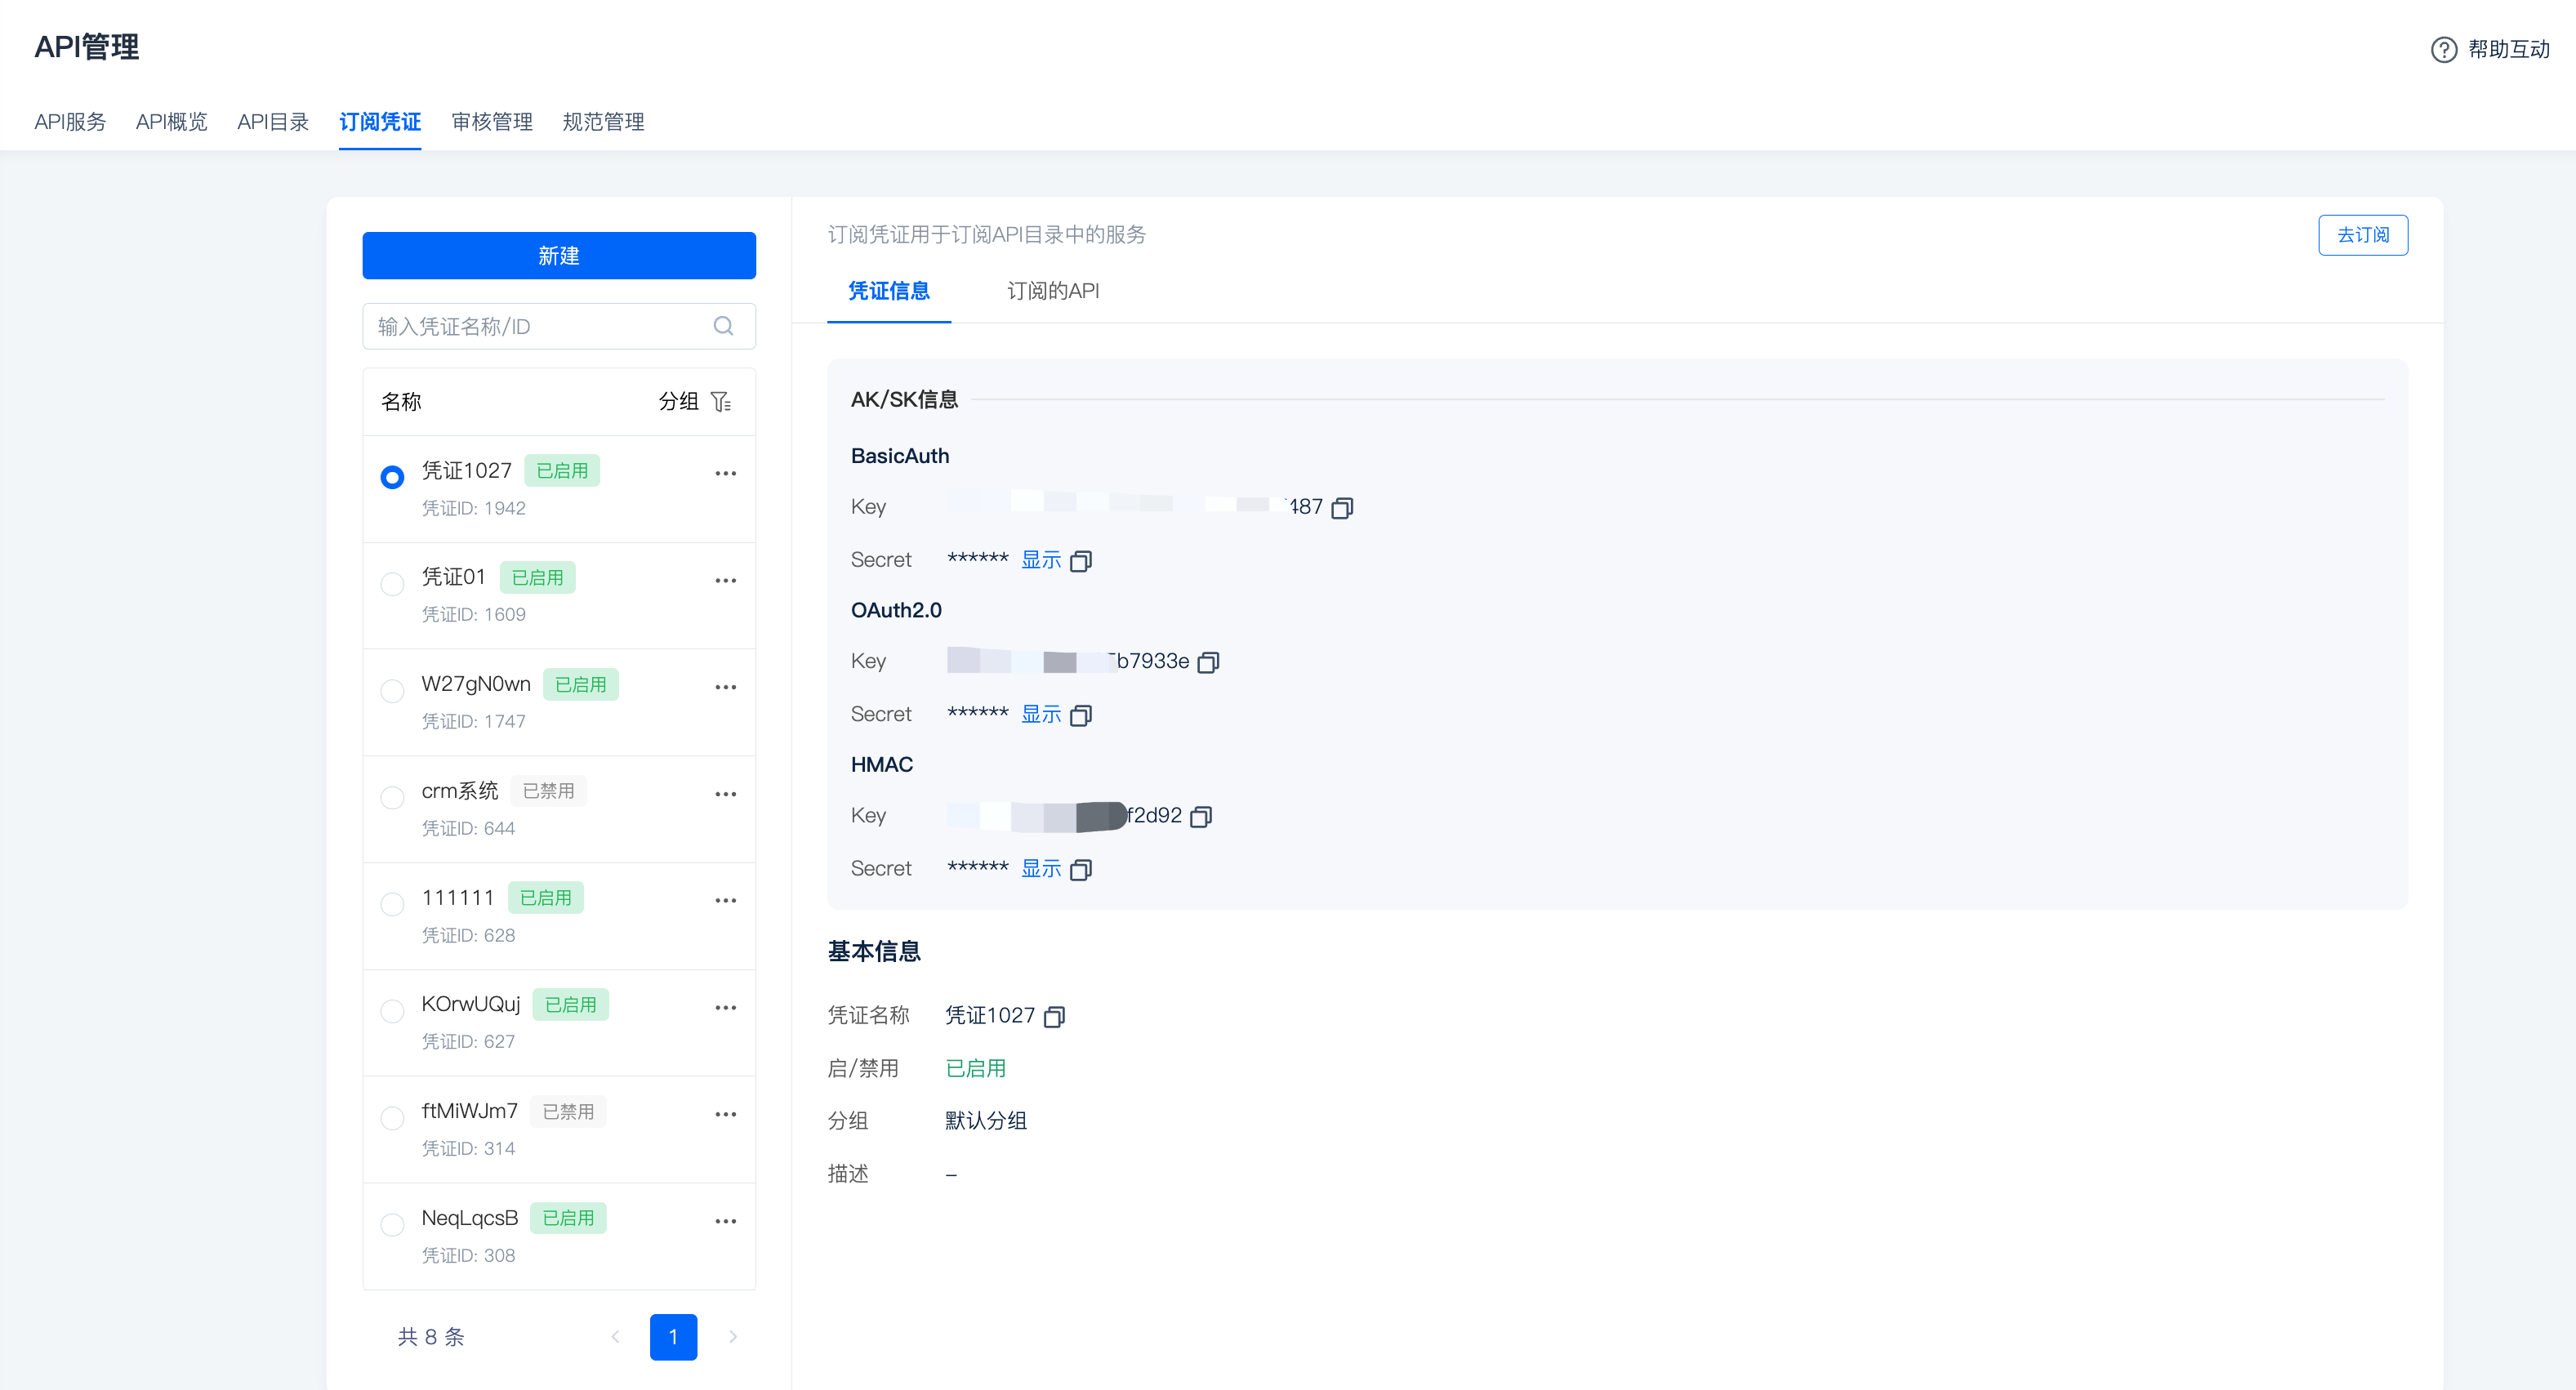Select the NeqLqcsB radio button

click(392, 1224)
